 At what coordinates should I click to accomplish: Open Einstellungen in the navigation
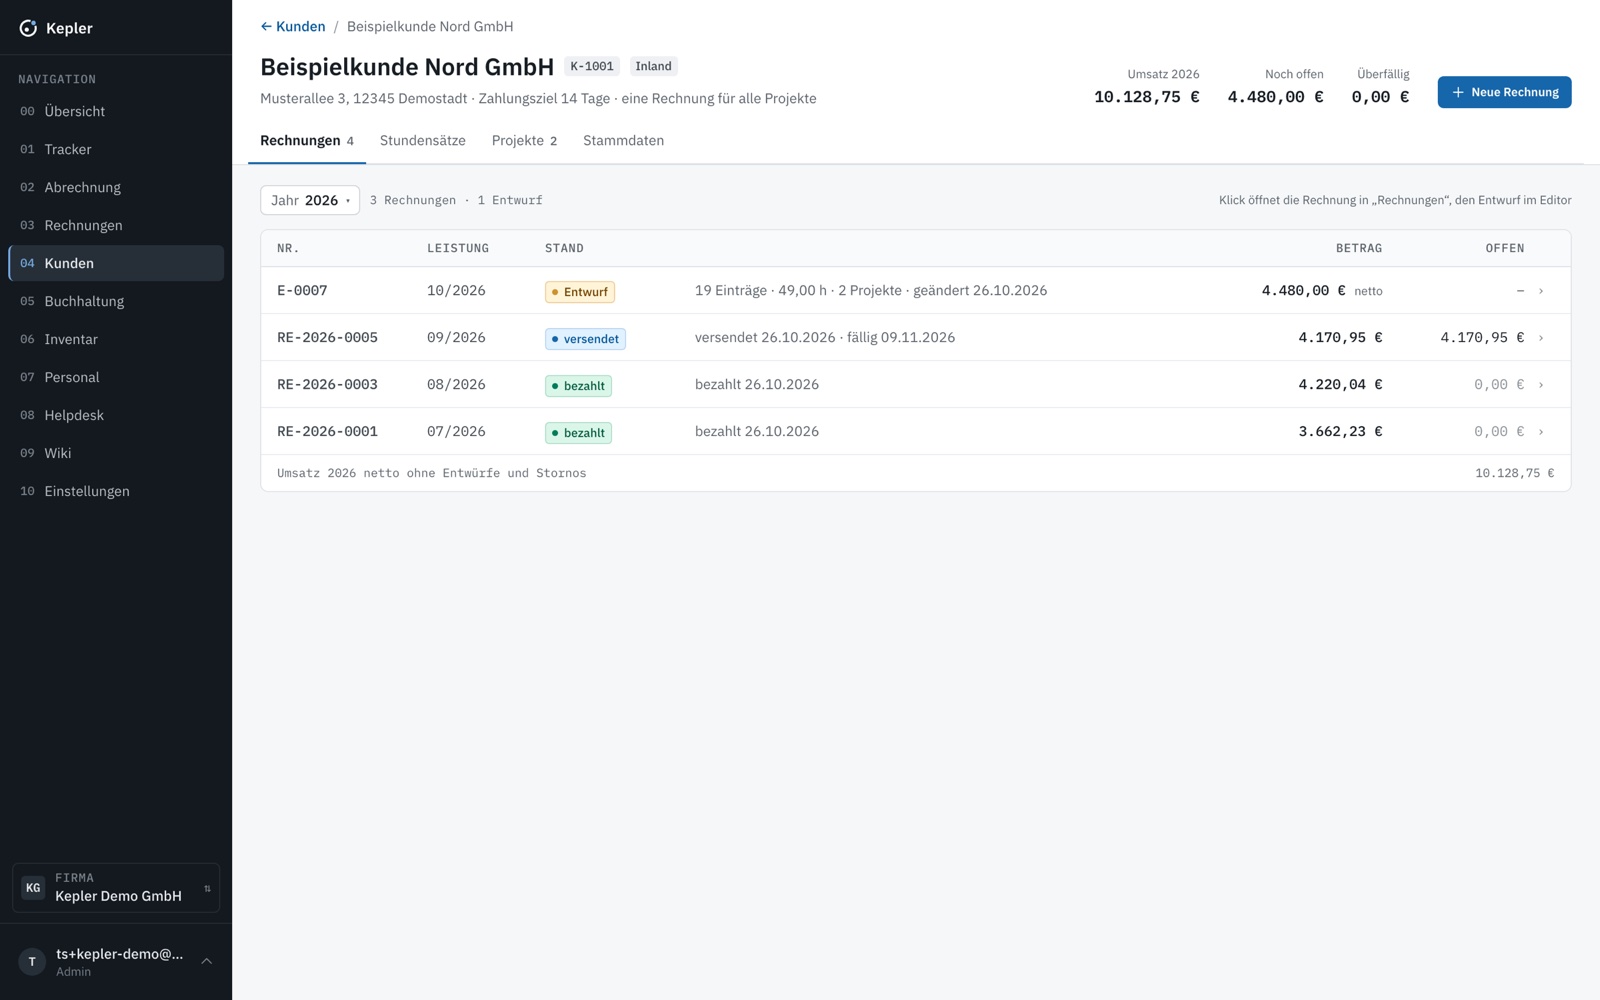tap(116, 491)
